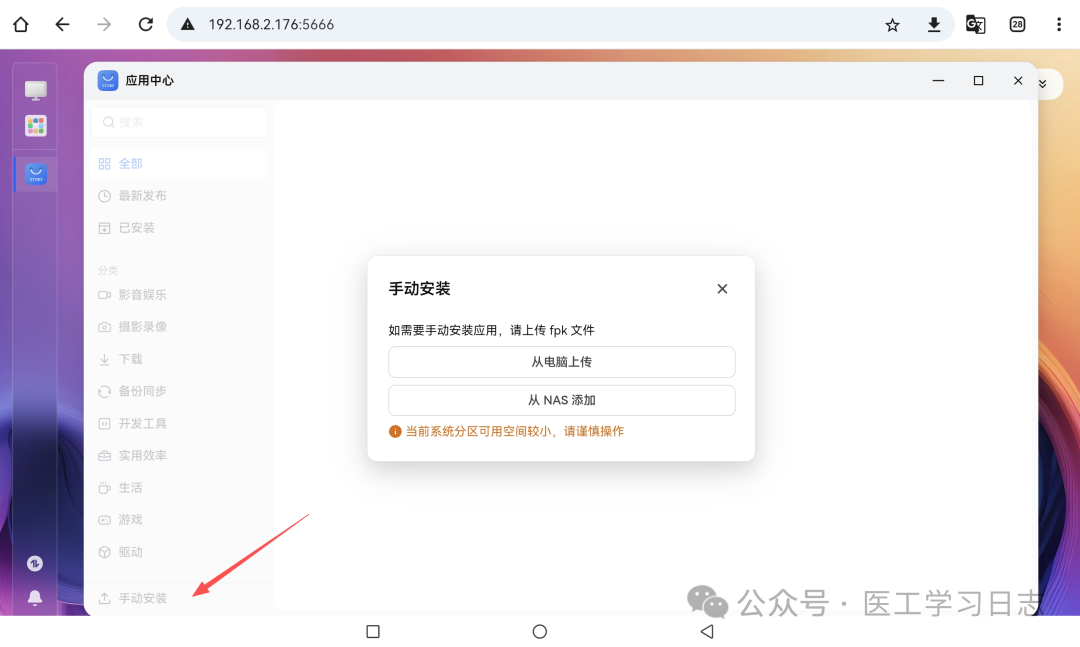Open the app launcher grid icon in the dock
The width and height of the screenshot is (1080, 647).
point(35,126)
